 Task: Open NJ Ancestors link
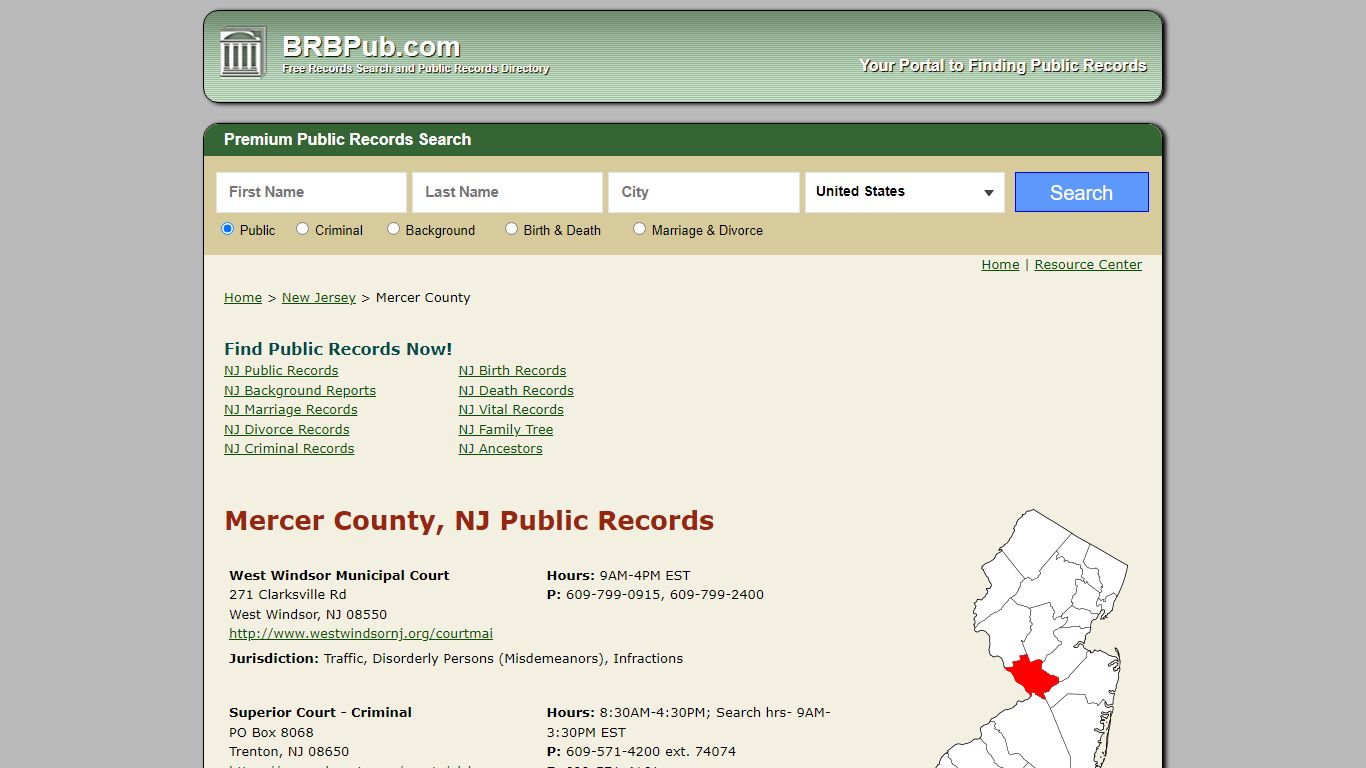(500, 449)
